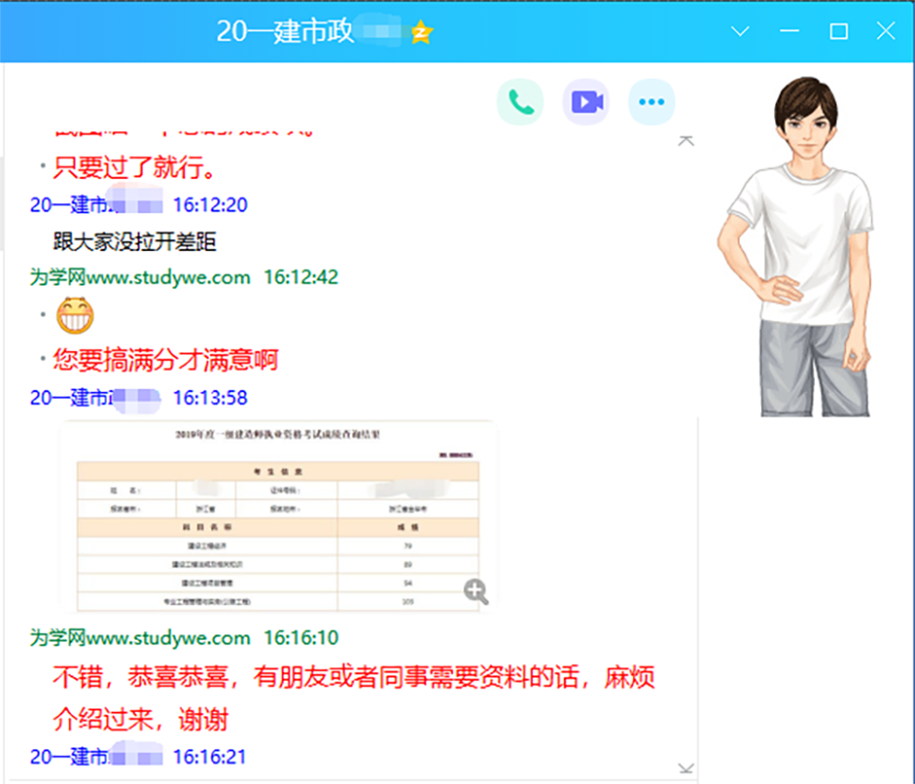Click sender name 为学网www.studywe.com at 16:12:42
Image resolution: width=915 pixels, height=784 pixels.
[x=140, y=277]
